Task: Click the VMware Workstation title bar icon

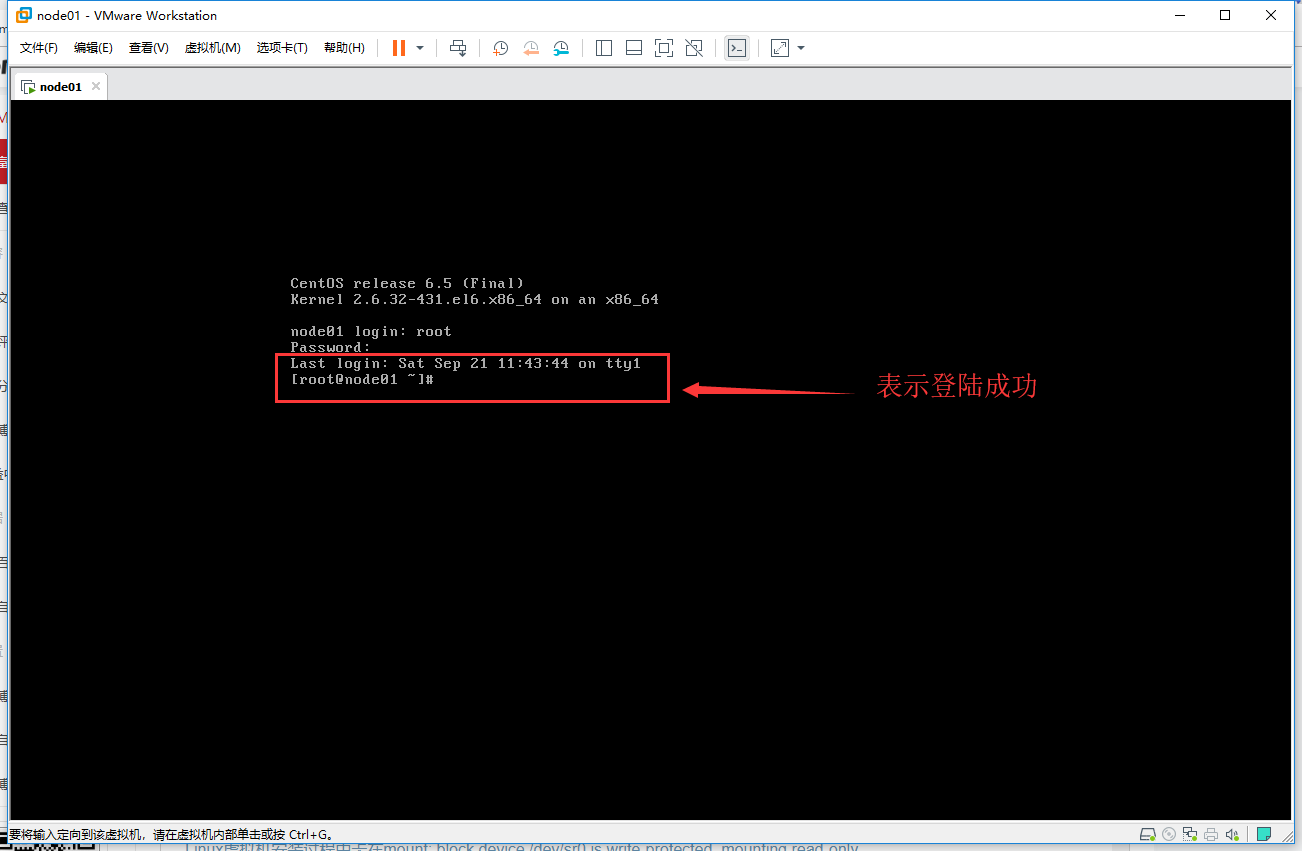Action: pyautogui.click(x=24, y=15)
